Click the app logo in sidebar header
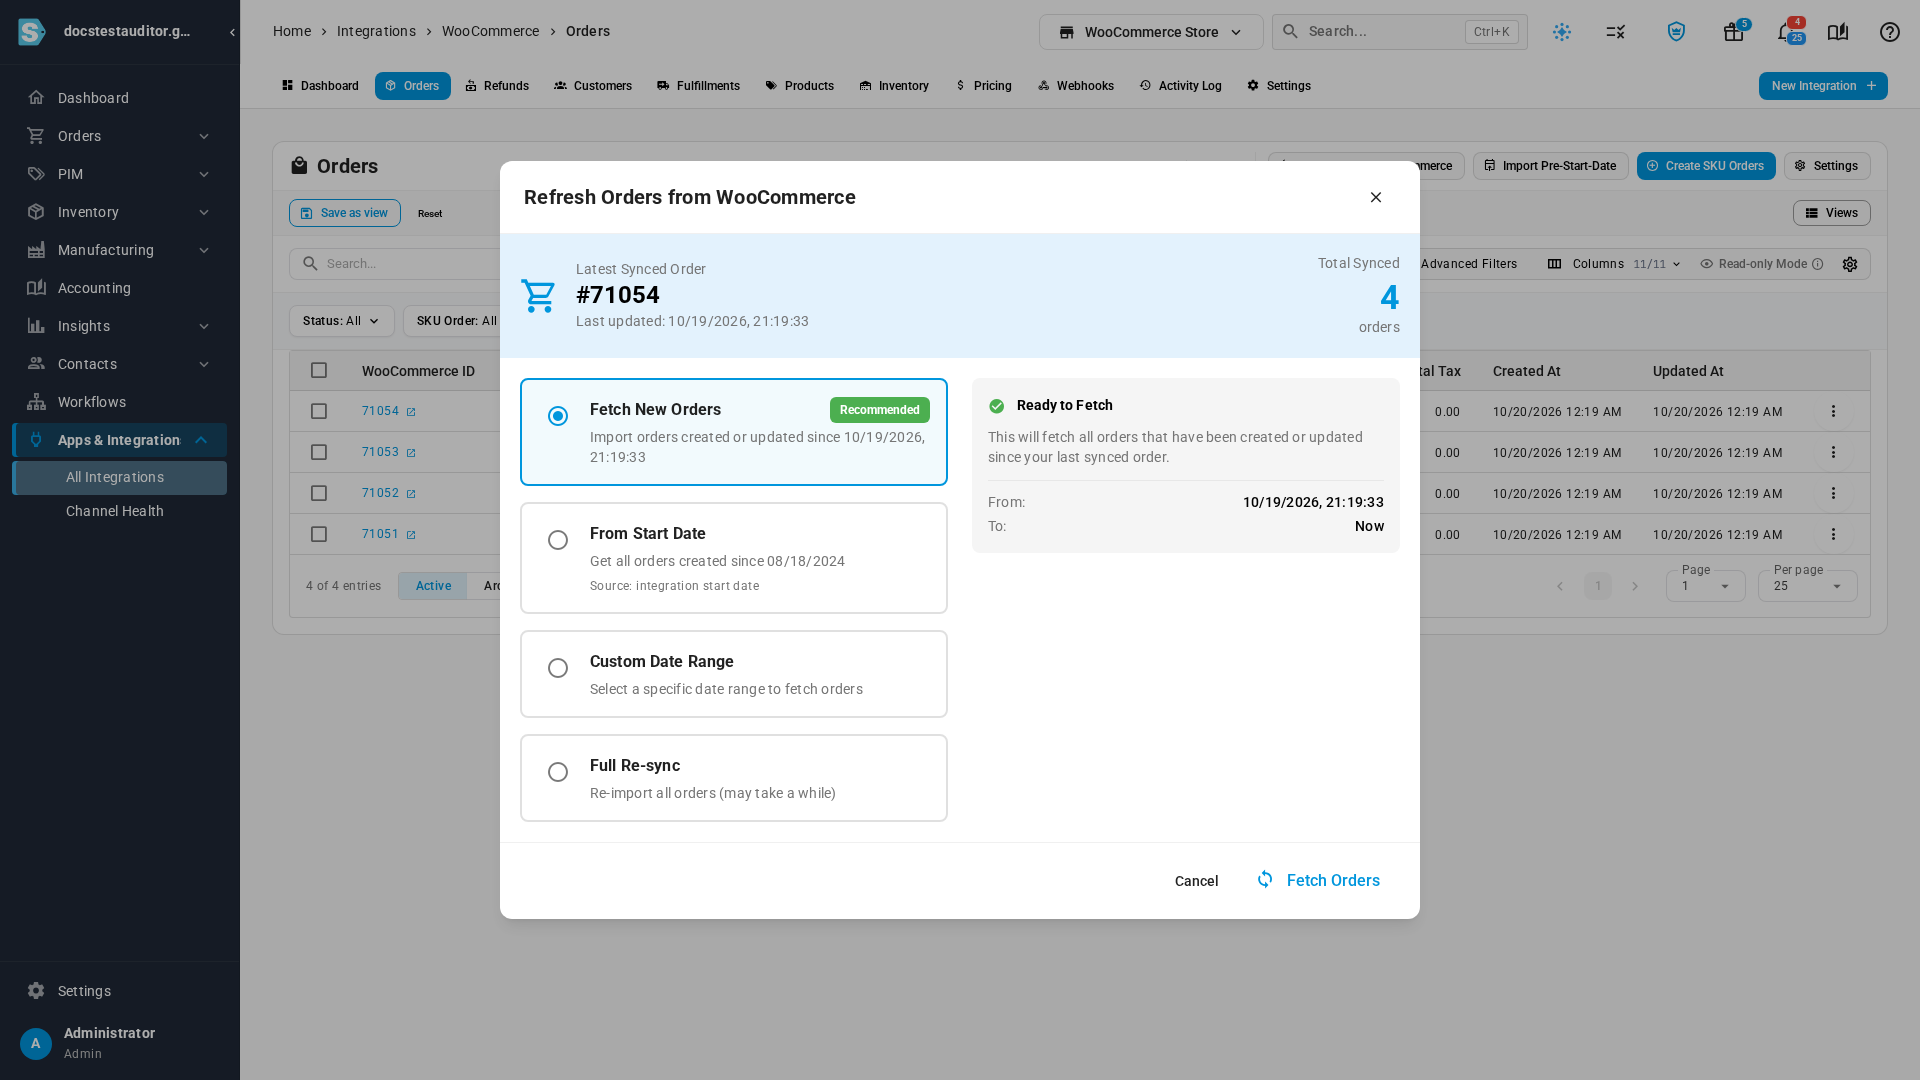This screenshot has height=1080, width=1920. click(x=32, y=32)
